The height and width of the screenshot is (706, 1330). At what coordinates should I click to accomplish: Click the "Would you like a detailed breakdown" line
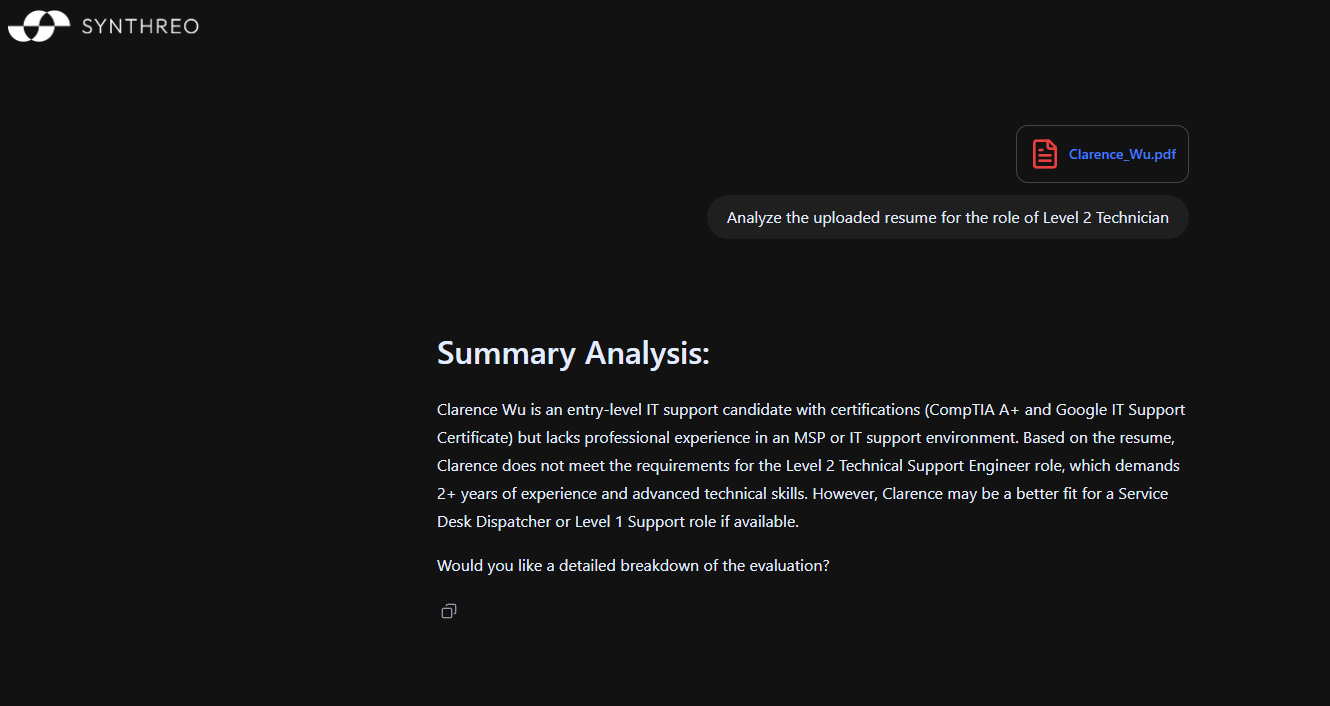pos(633,565)
